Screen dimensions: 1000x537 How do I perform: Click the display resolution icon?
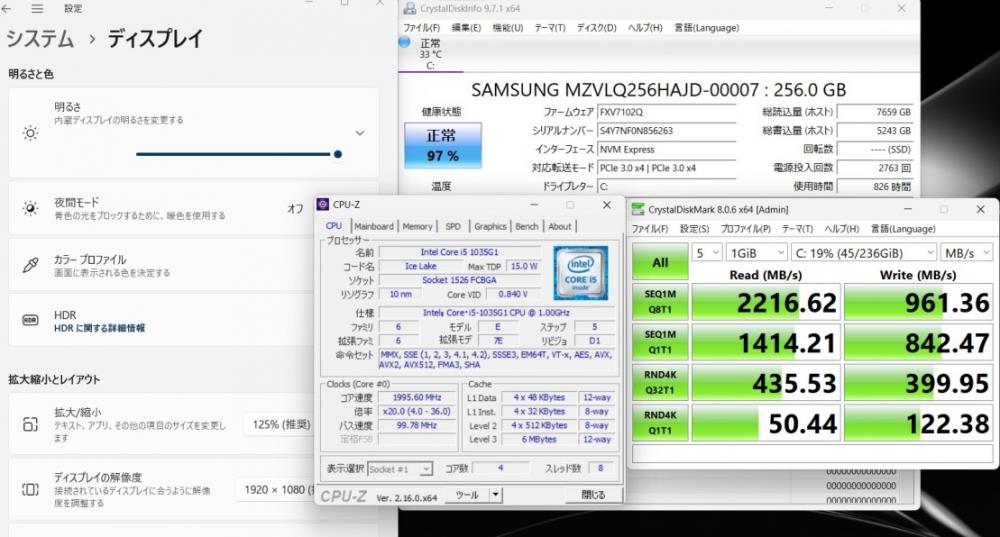coord(30,489)
